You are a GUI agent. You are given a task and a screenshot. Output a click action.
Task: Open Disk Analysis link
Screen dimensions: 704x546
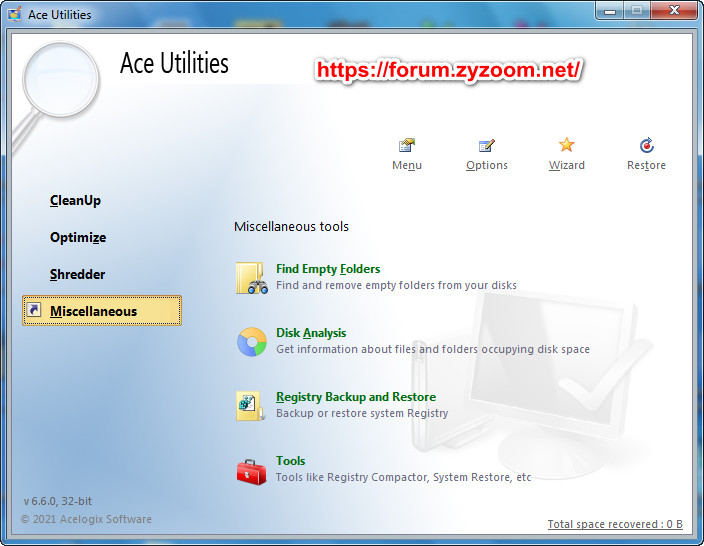[311, 333]
